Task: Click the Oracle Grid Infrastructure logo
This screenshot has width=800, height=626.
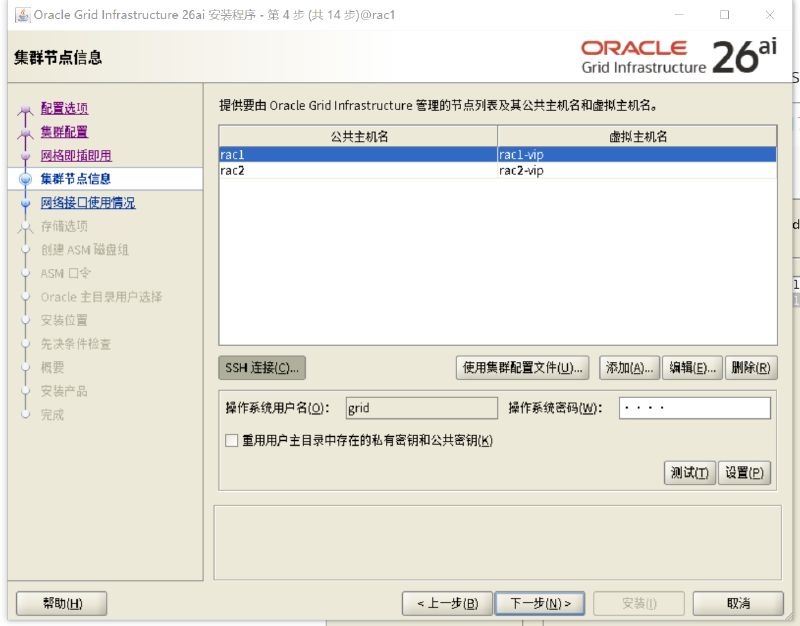Action: coord(679,56)
